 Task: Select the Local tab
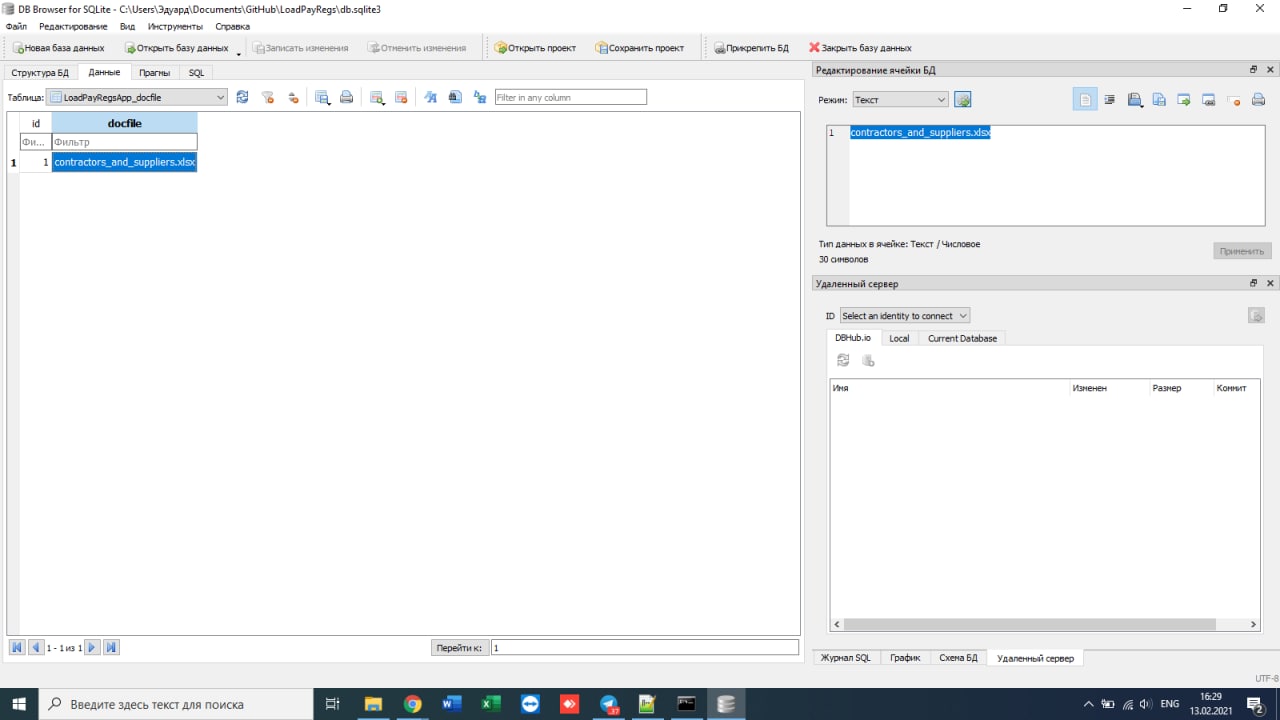pos(899,338)
